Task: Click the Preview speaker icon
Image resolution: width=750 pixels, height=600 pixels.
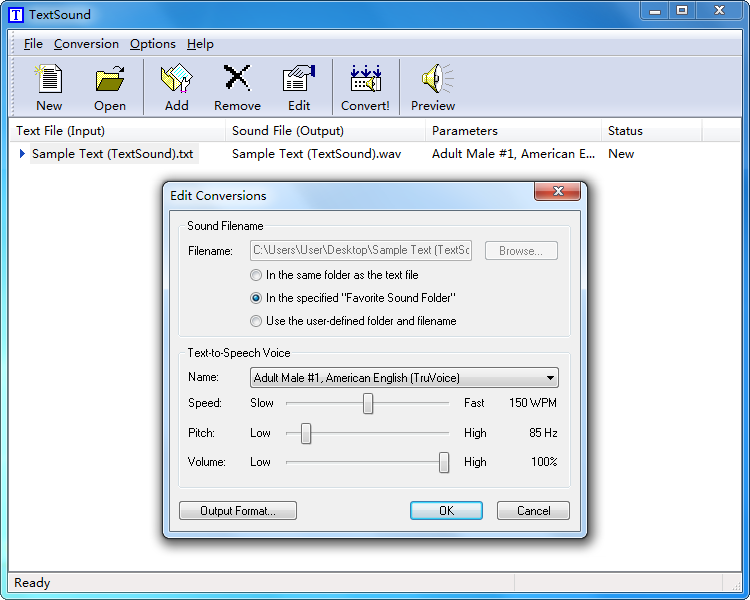Action: pos(433,80)
